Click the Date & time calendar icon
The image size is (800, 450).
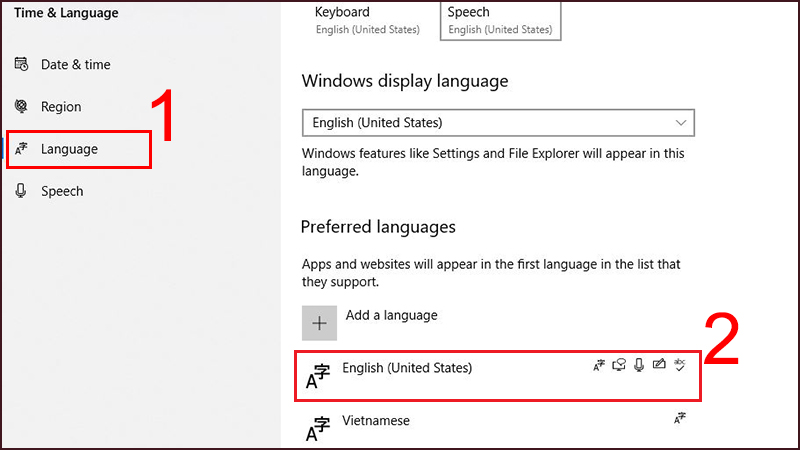click(x=21, y=65)
